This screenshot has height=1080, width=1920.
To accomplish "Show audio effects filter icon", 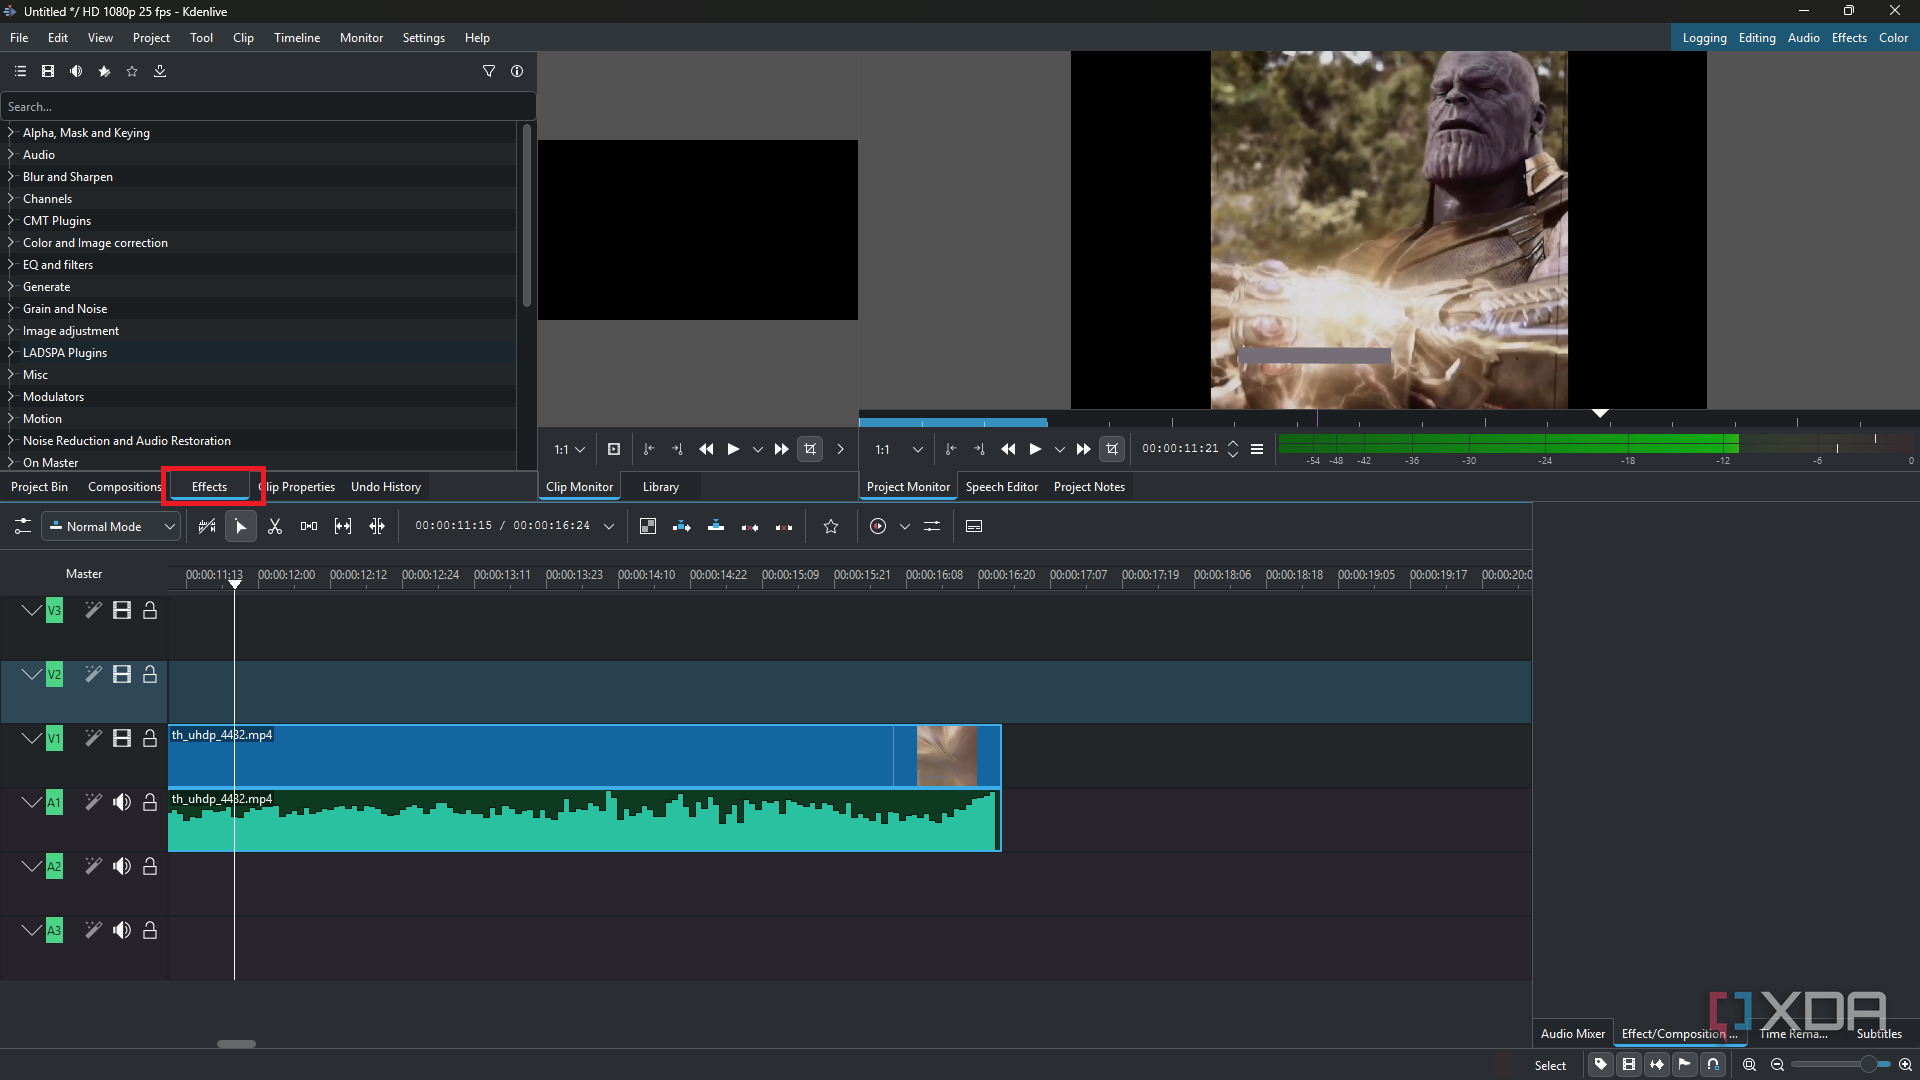I will click(76, 71).
